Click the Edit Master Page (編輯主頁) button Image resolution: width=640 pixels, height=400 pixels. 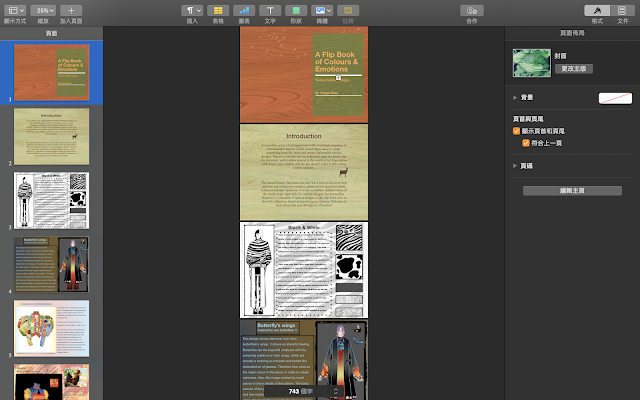(x=572, y=191)
